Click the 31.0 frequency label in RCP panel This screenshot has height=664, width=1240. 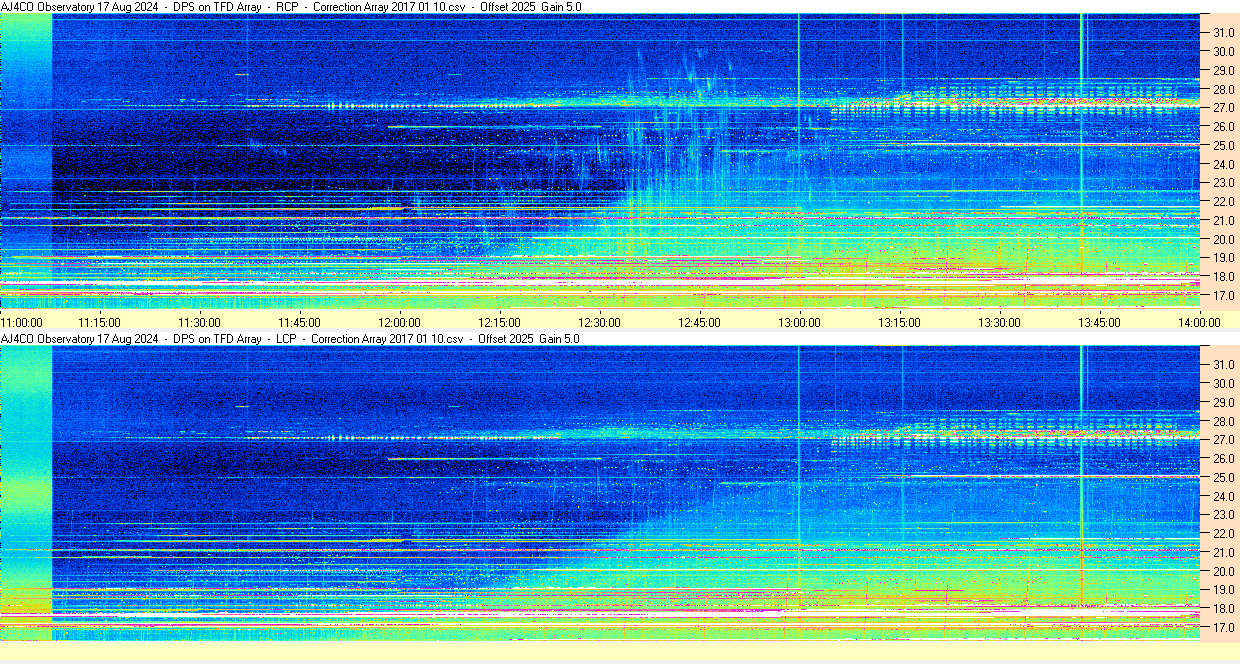[x=1222, y=33]
